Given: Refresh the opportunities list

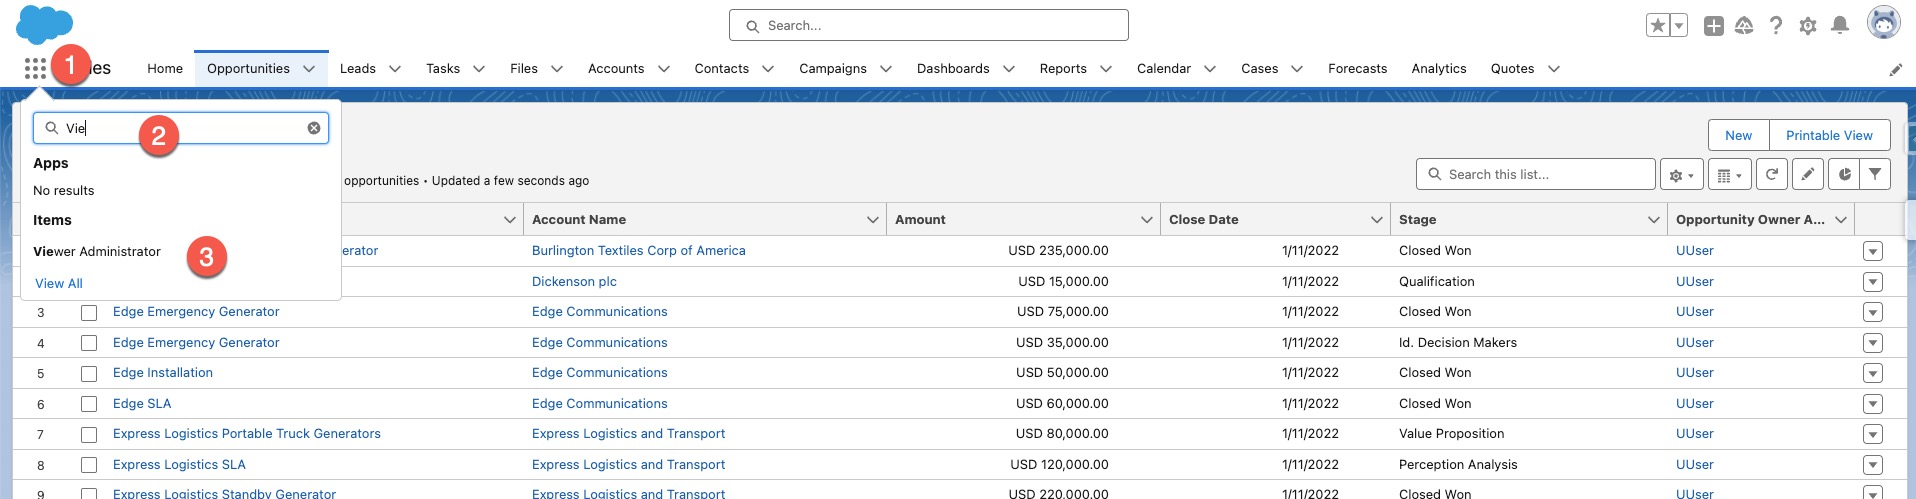Looking at the screenshot, I should point(1772,174).
